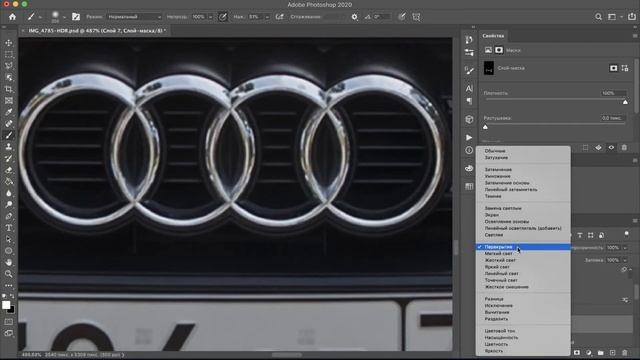Screen dimensions: 640x360
Task: Add layer mask icon in Layers panel bottom
Action: coord(577,353)
